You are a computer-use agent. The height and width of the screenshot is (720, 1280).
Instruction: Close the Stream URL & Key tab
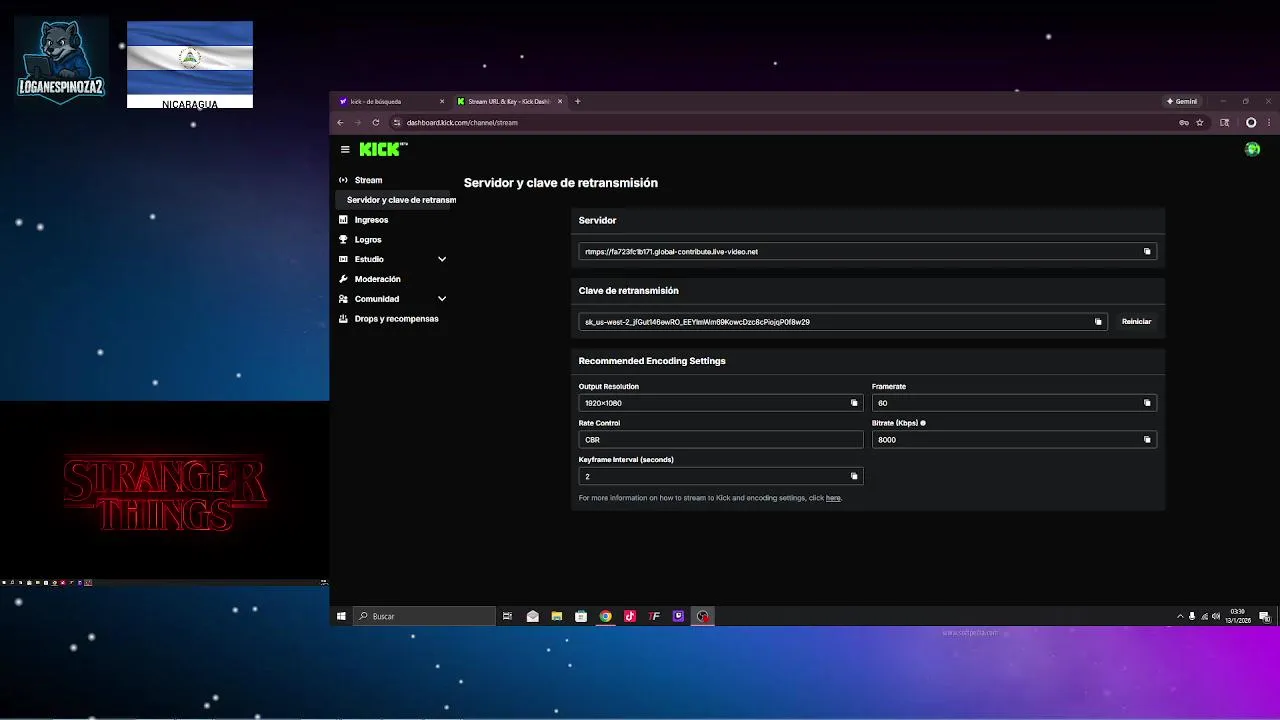pos(560,101)
